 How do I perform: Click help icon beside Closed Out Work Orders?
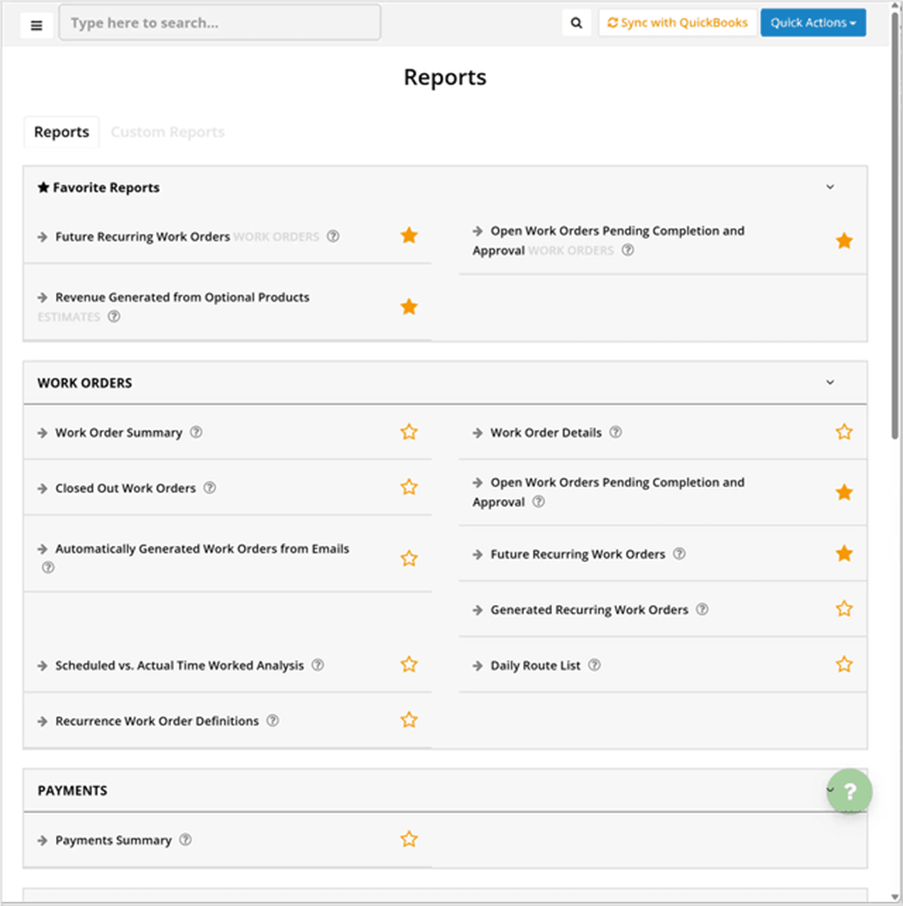pos(209,488)
